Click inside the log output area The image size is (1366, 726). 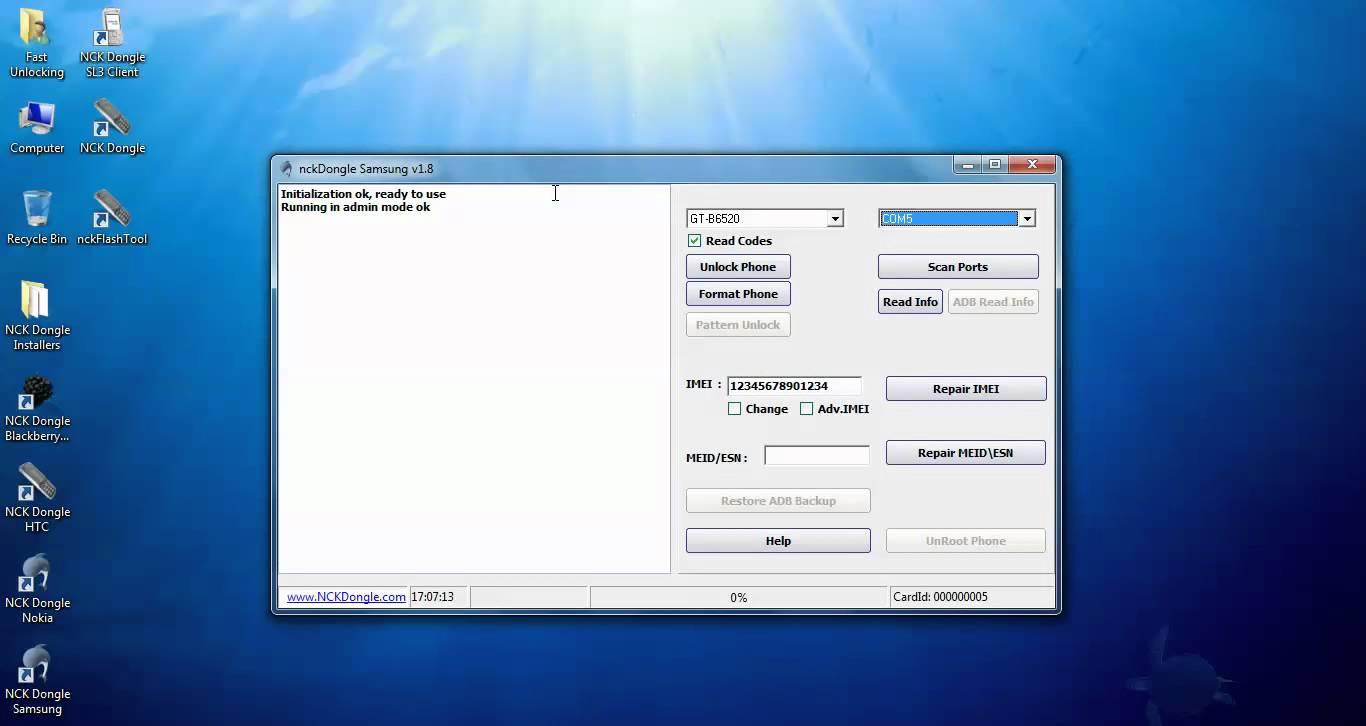[x=474, y=379]
